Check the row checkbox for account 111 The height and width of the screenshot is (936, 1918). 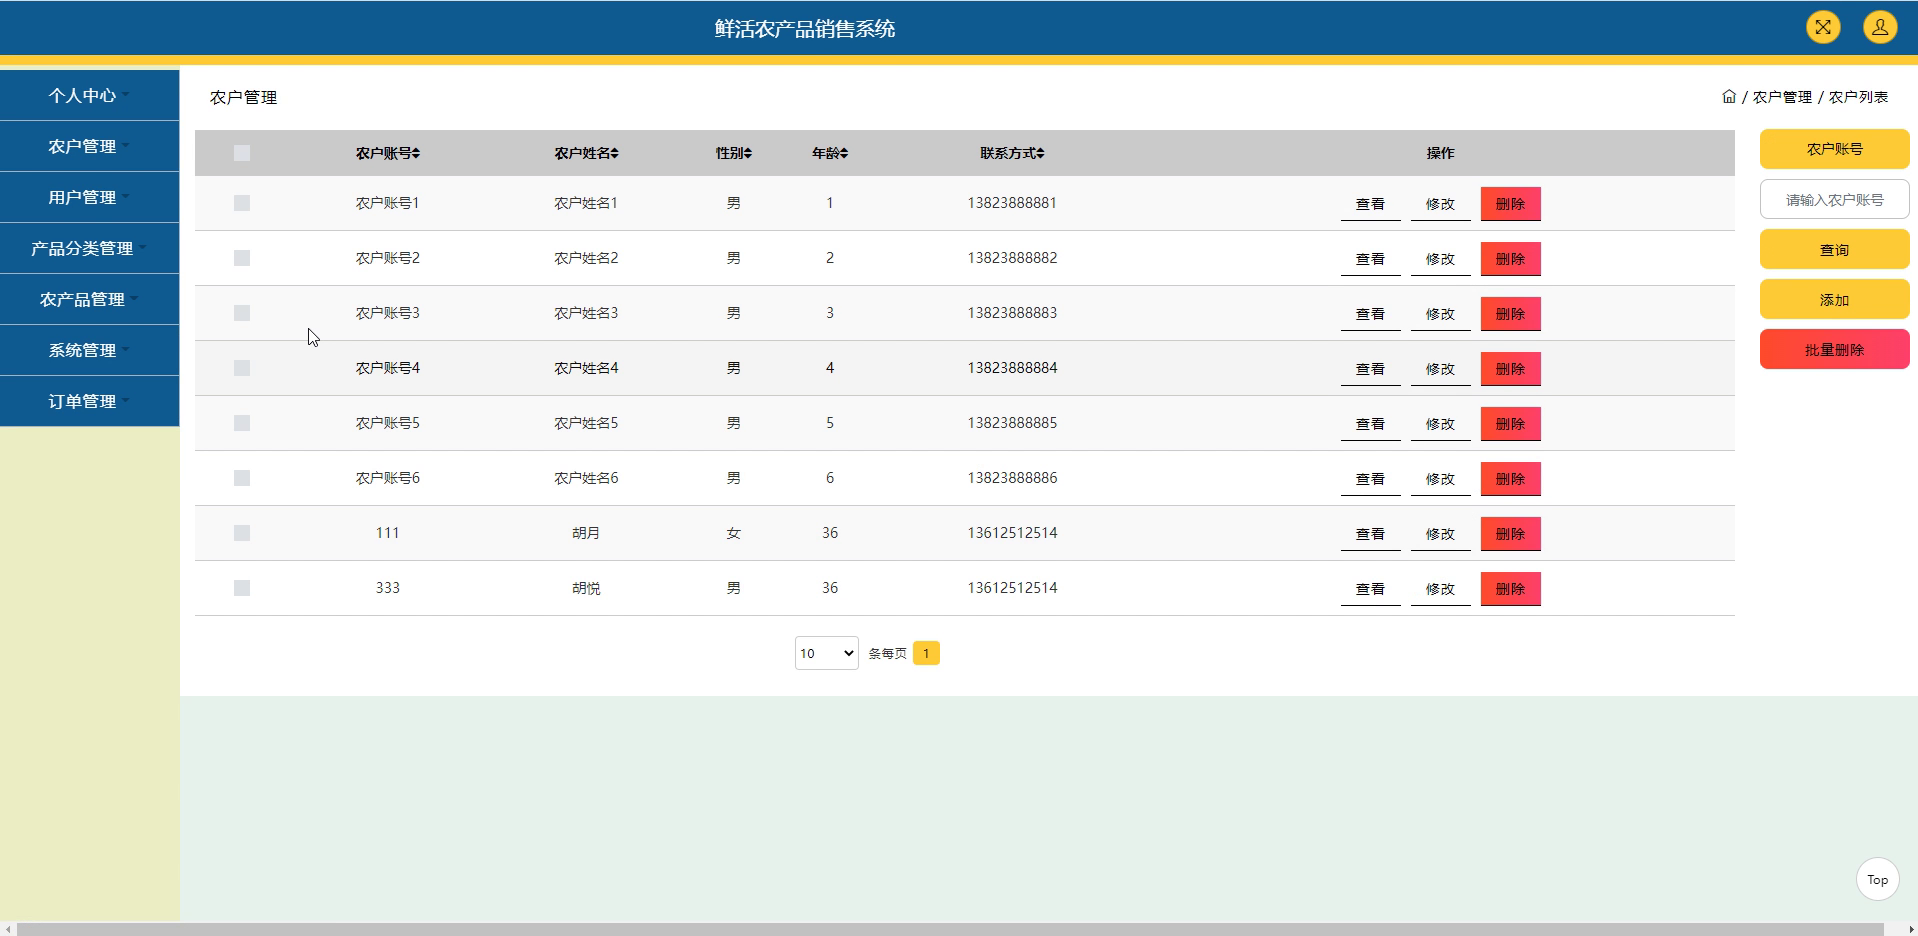click(x=242, y=533)
